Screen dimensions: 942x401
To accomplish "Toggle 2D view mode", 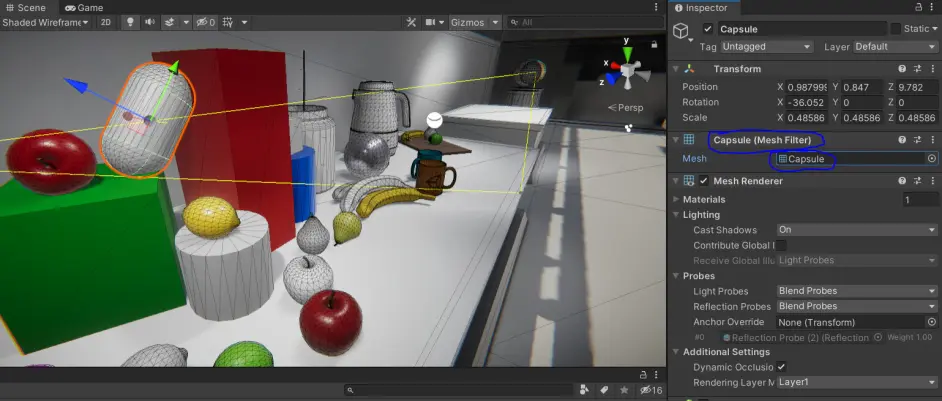I will click(x=106, y=22).
